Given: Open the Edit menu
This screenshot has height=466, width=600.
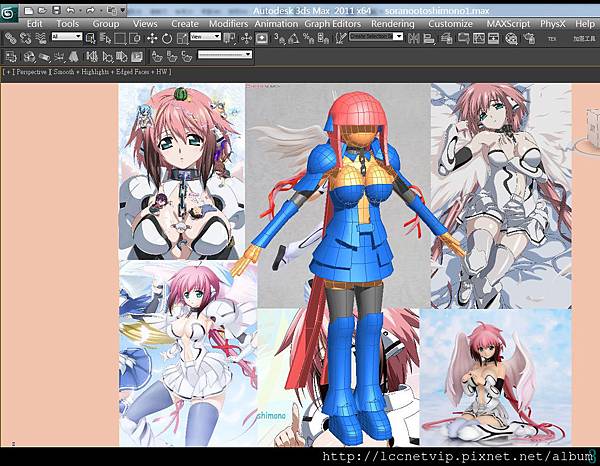Looking at the screenshot, I should pyautogui.click(x=34, y=24).
